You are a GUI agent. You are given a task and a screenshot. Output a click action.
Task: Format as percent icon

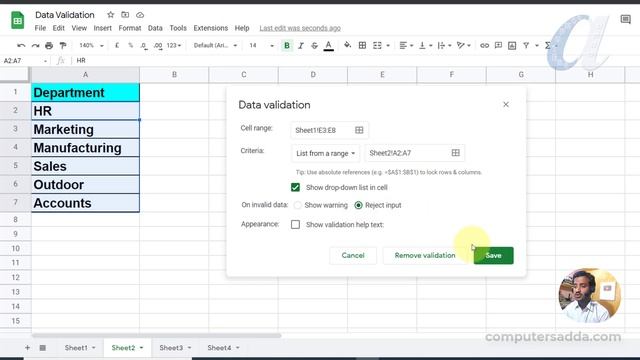click(x=131, y=45)
